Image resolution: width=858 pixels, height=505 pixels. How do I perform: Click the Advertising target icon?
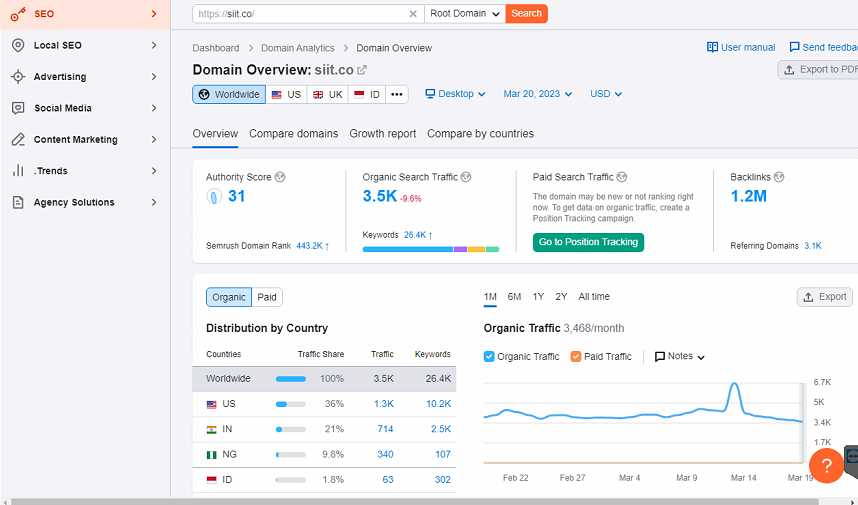click(x=17, y=77)
